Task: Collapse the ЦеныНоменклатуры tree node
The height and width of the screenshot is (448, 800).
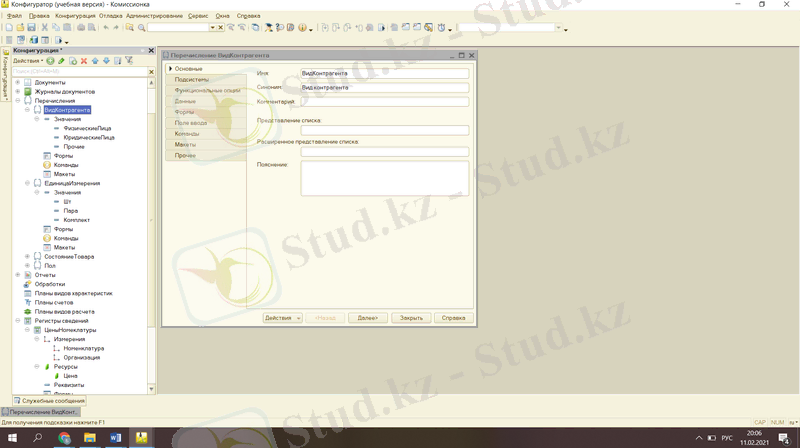Action: coord(27,330)
